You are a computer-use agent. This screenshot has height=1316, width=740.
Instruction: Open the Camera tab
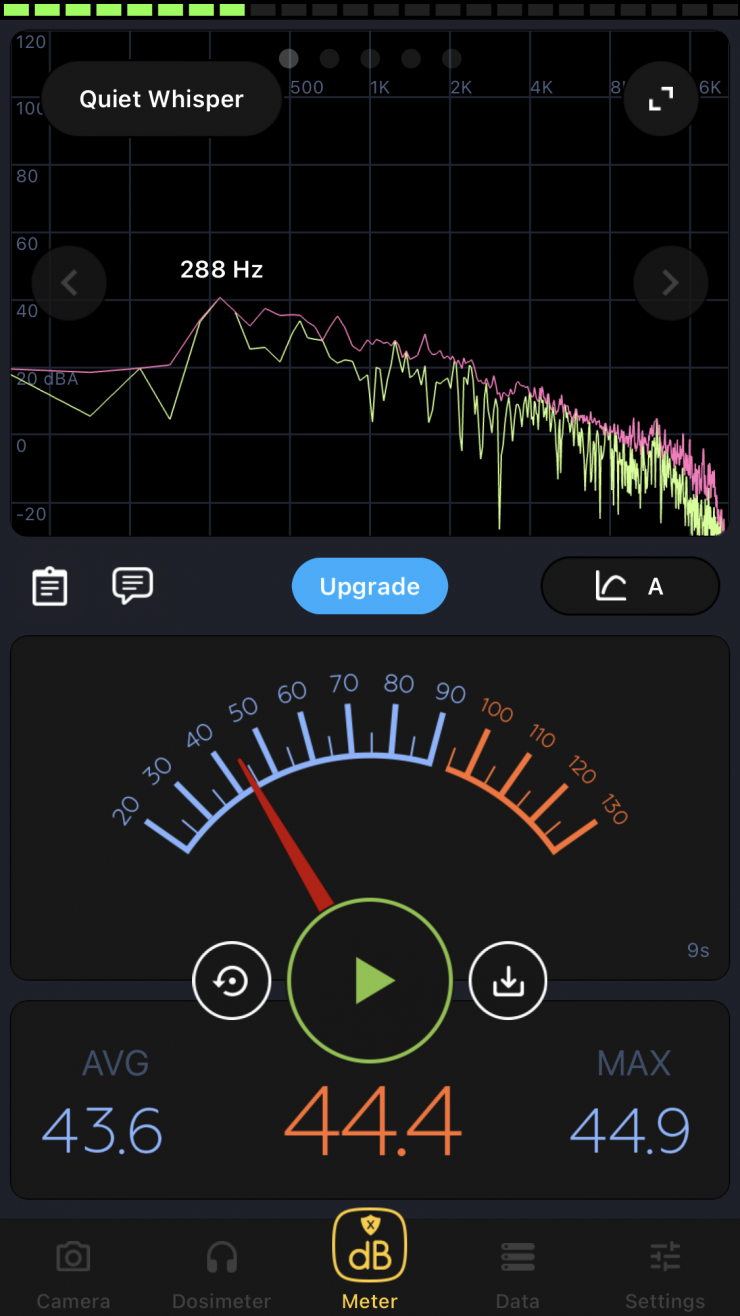(x=73, y=1272)
